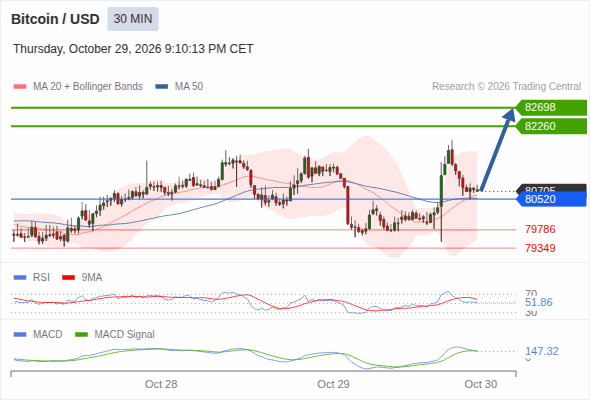Click the Oct 30 date axis label
Image resolution: width=590 pixels, height=400 pixels.
click(481, 384)
